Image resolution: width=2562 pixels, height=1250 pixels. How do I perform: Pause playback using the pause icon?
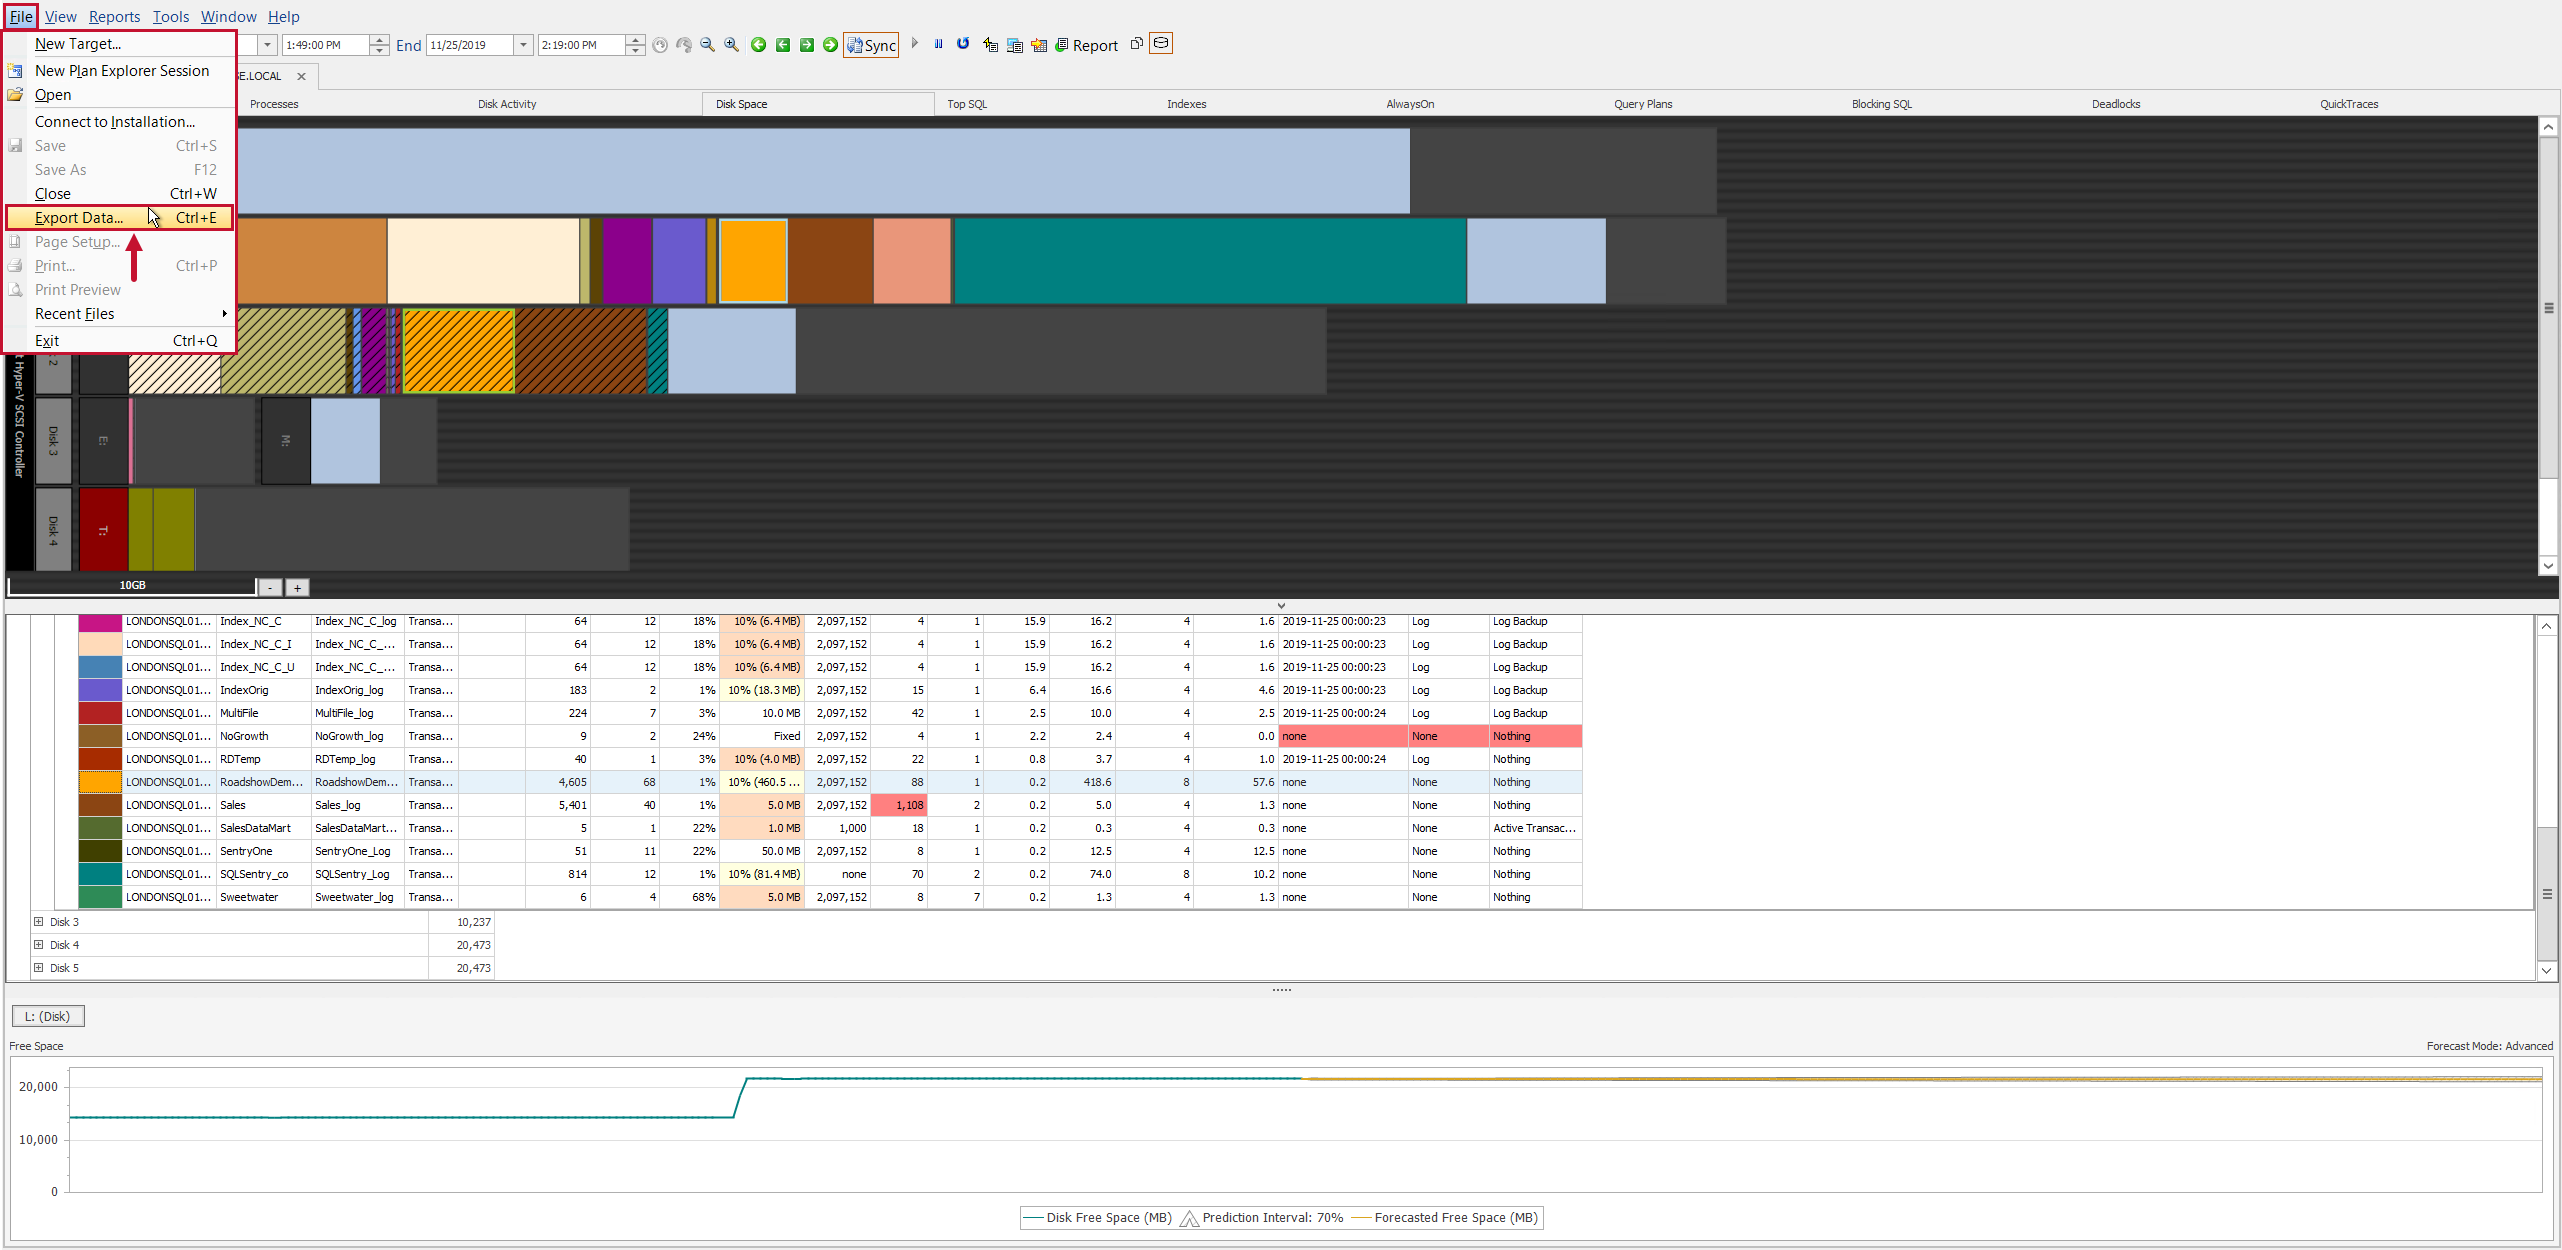[x=938, y=44]
